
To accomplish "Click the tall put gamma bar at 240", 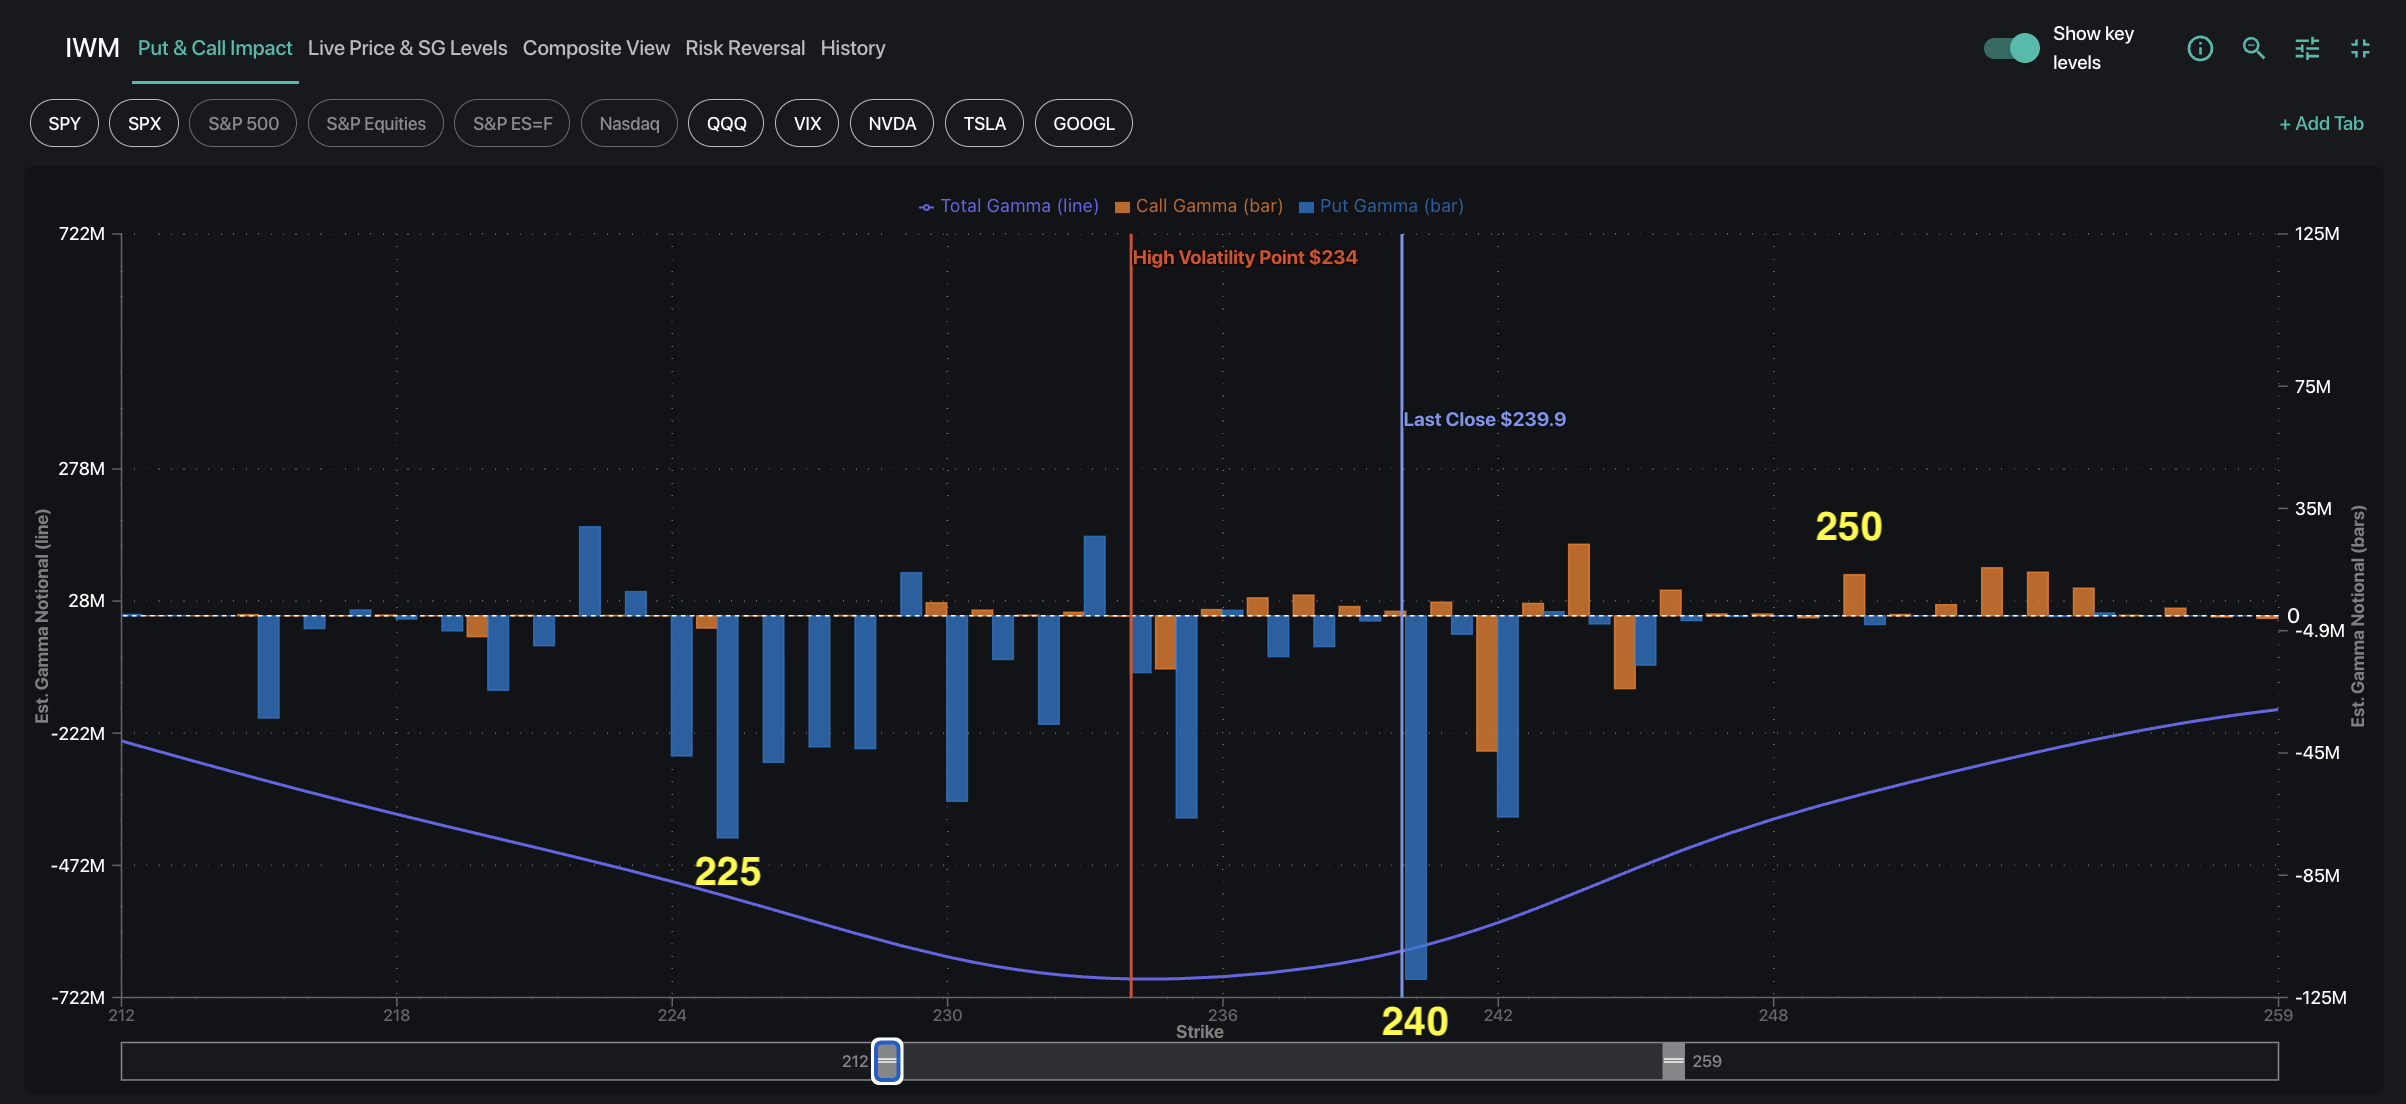I will 1415,800.
